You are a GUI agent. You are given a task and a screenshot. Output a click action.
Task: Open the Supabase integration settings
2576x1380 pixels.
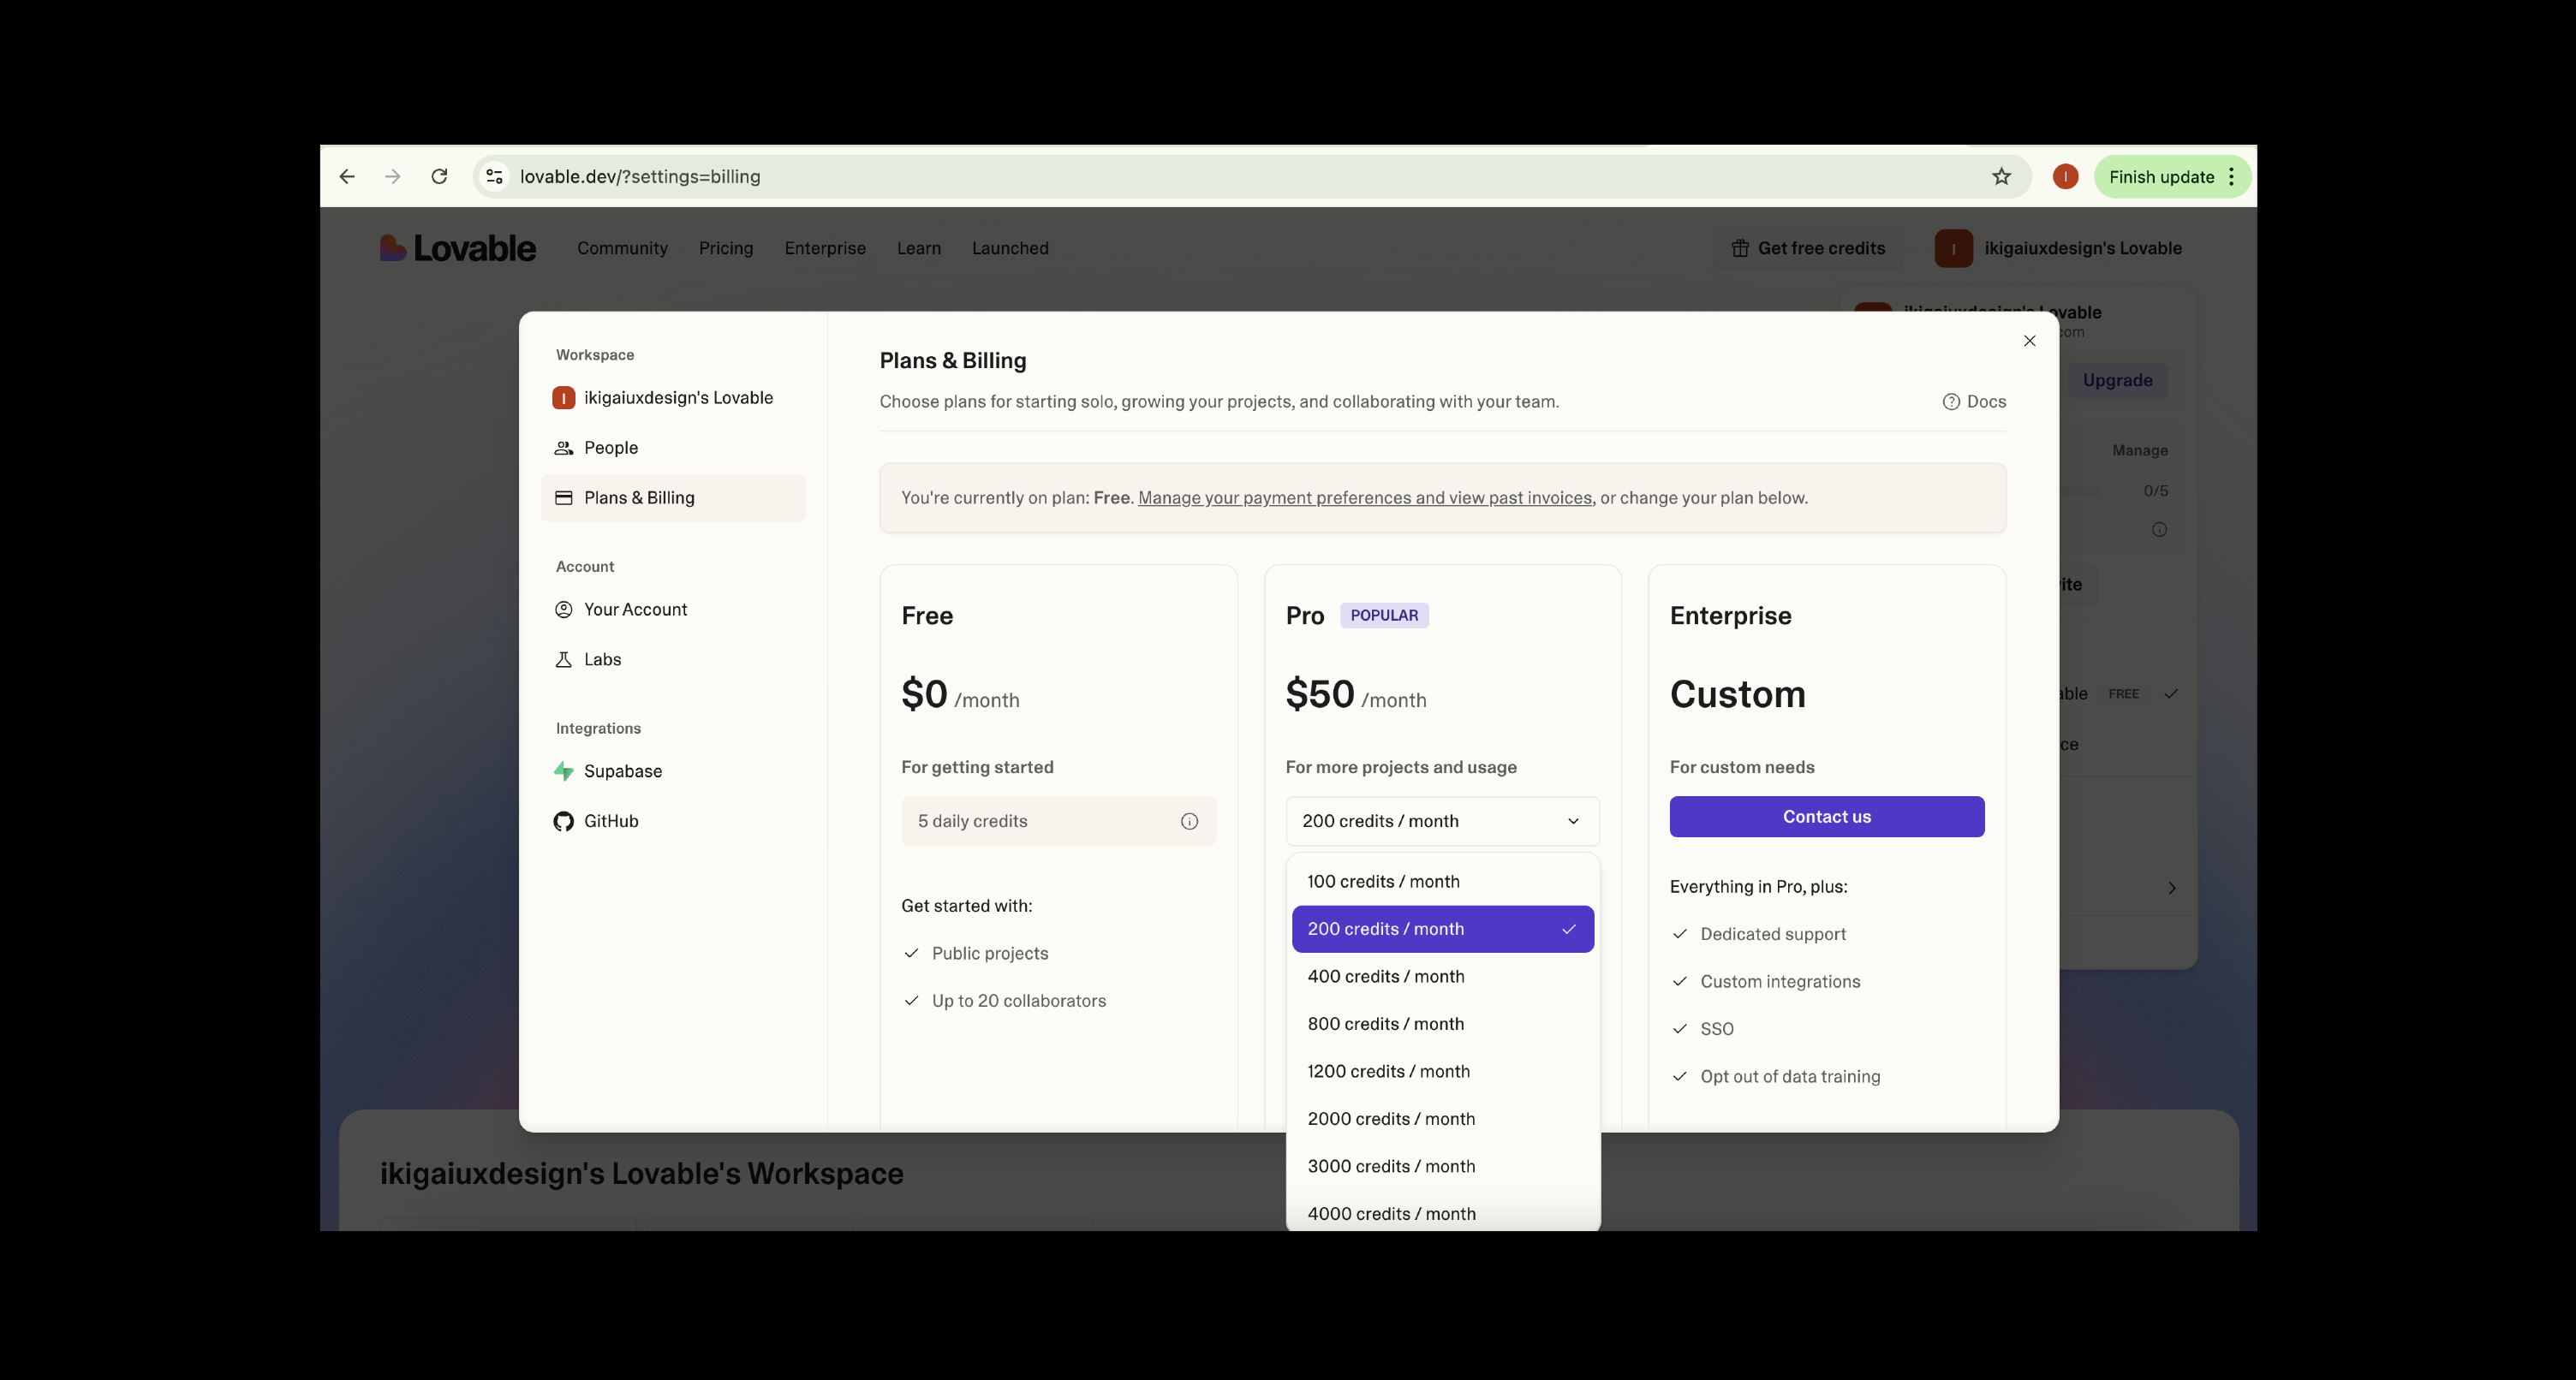point(622,771)
